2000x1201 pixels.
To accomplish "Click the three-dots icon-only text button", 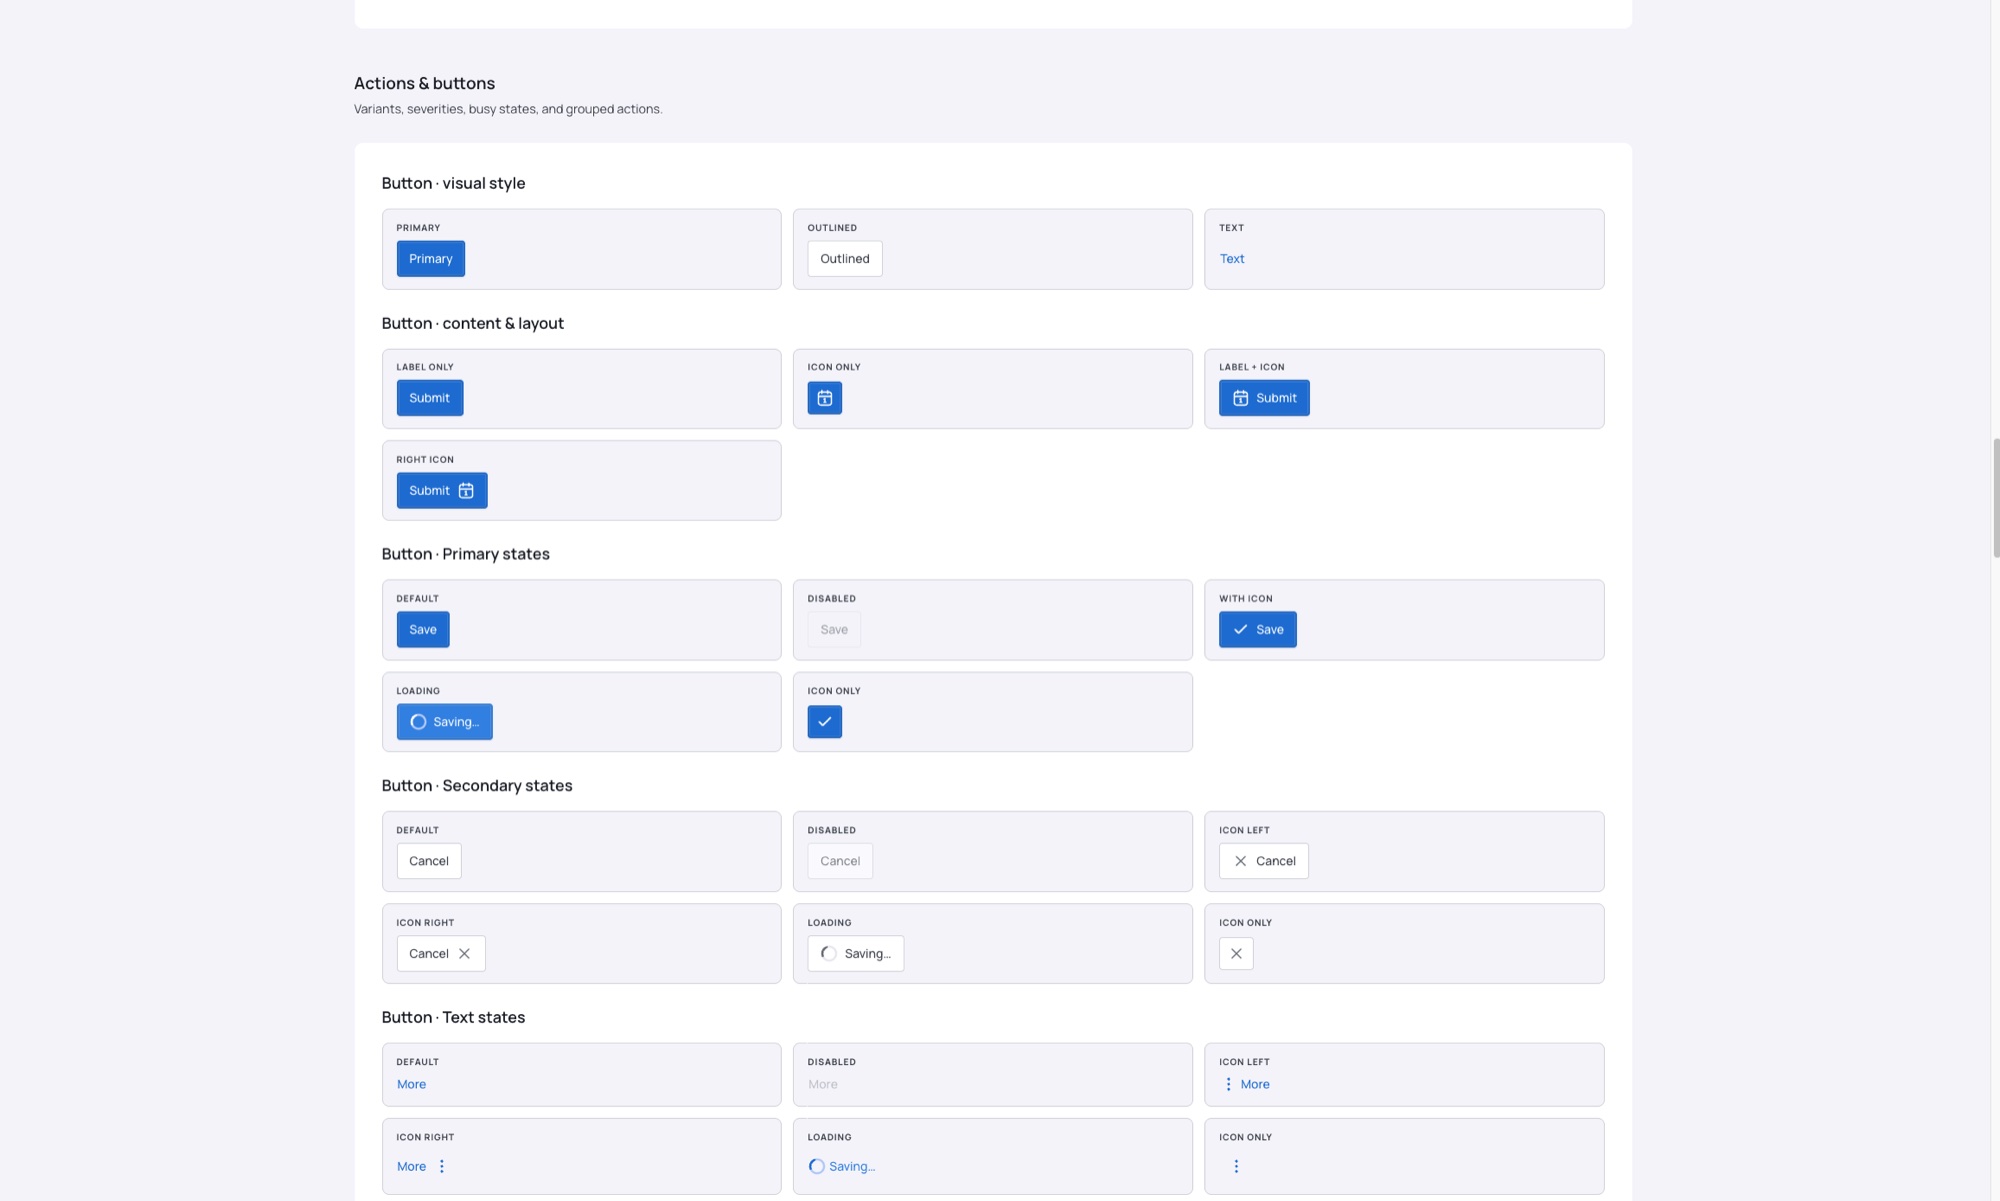I will pos(1236,1166).
